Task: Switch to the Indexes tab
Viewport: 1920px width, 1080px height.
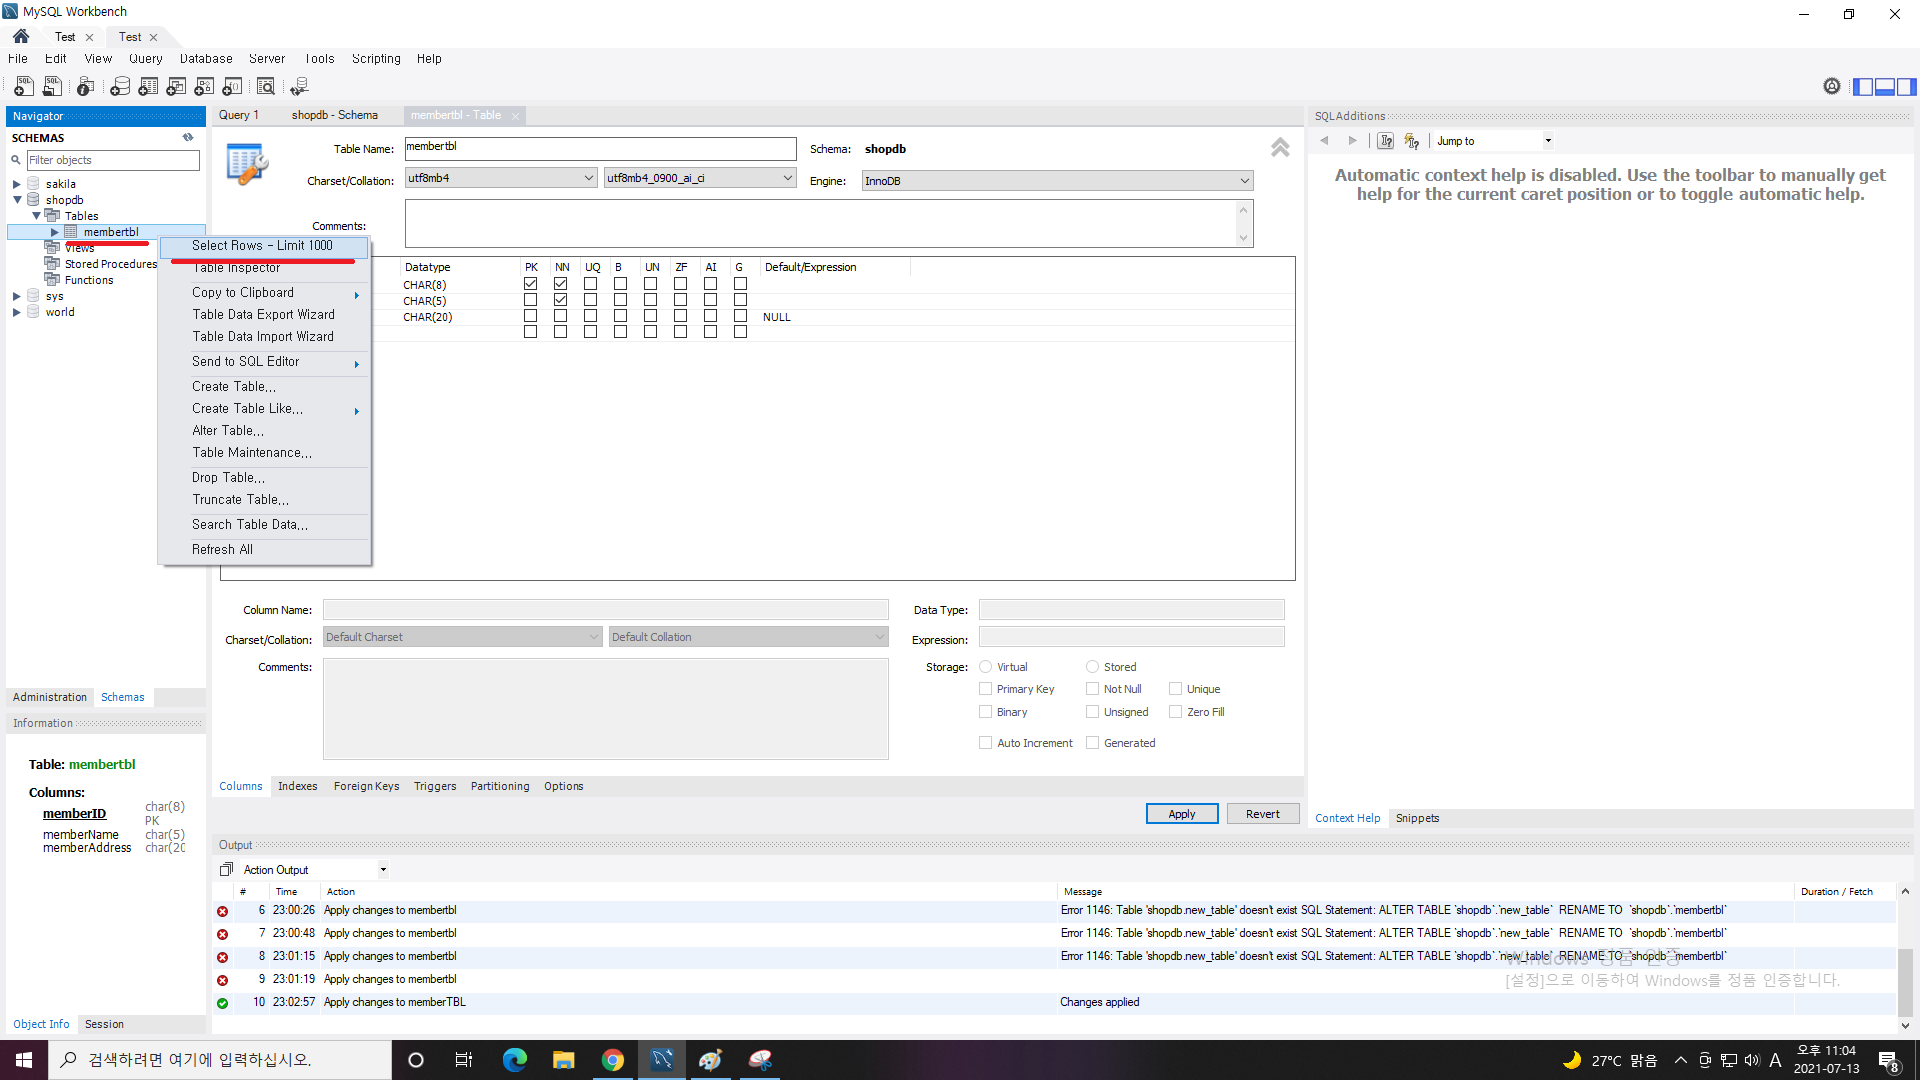Action: pyautogui.click(x=297, y=786)
